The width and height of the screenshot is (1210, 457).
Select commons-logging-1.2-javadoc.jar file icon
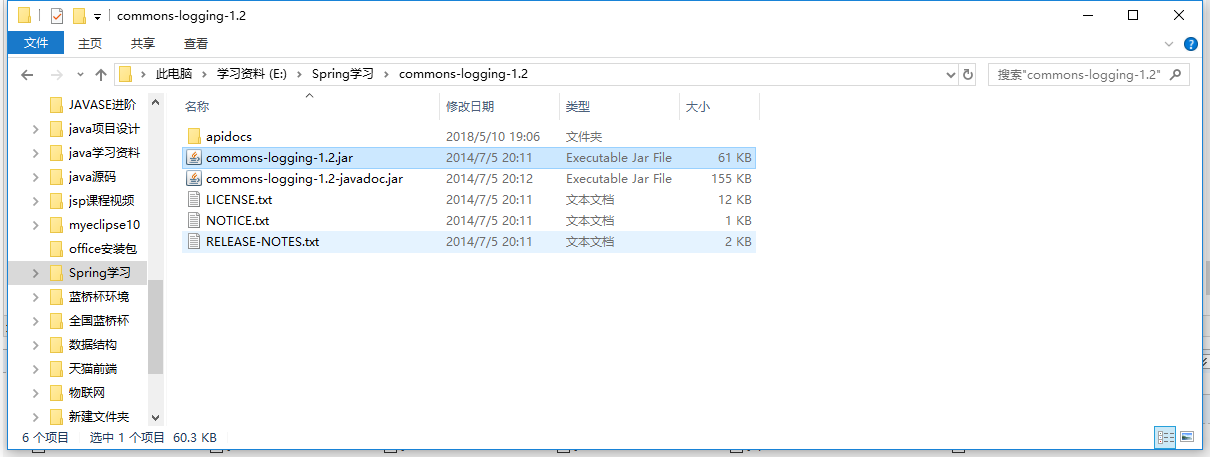pos(194,179)
